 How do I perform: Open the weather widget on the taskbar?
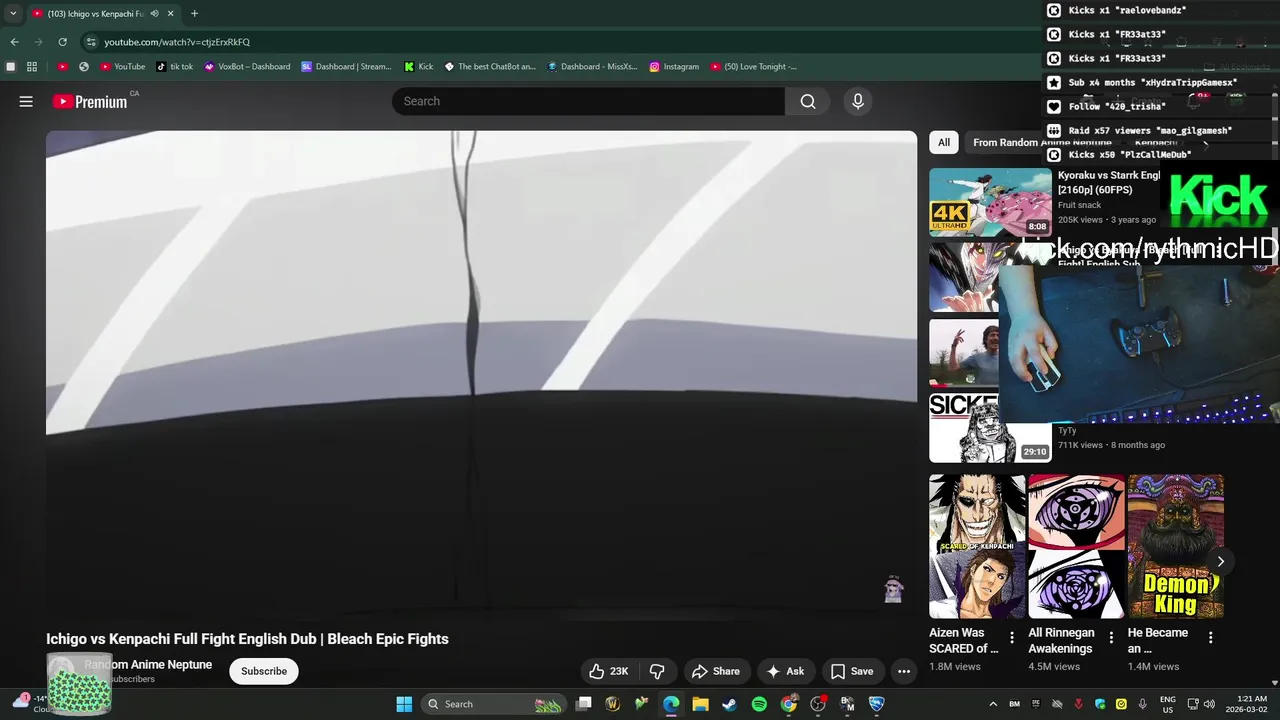[x=28, y=704]
